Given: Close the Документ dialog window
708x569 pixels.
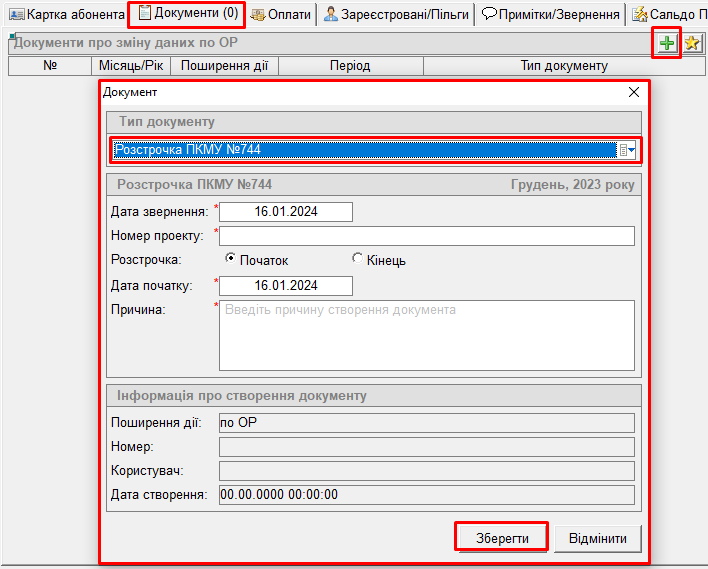Looking at the screenshot, I should tap(633, 92).
